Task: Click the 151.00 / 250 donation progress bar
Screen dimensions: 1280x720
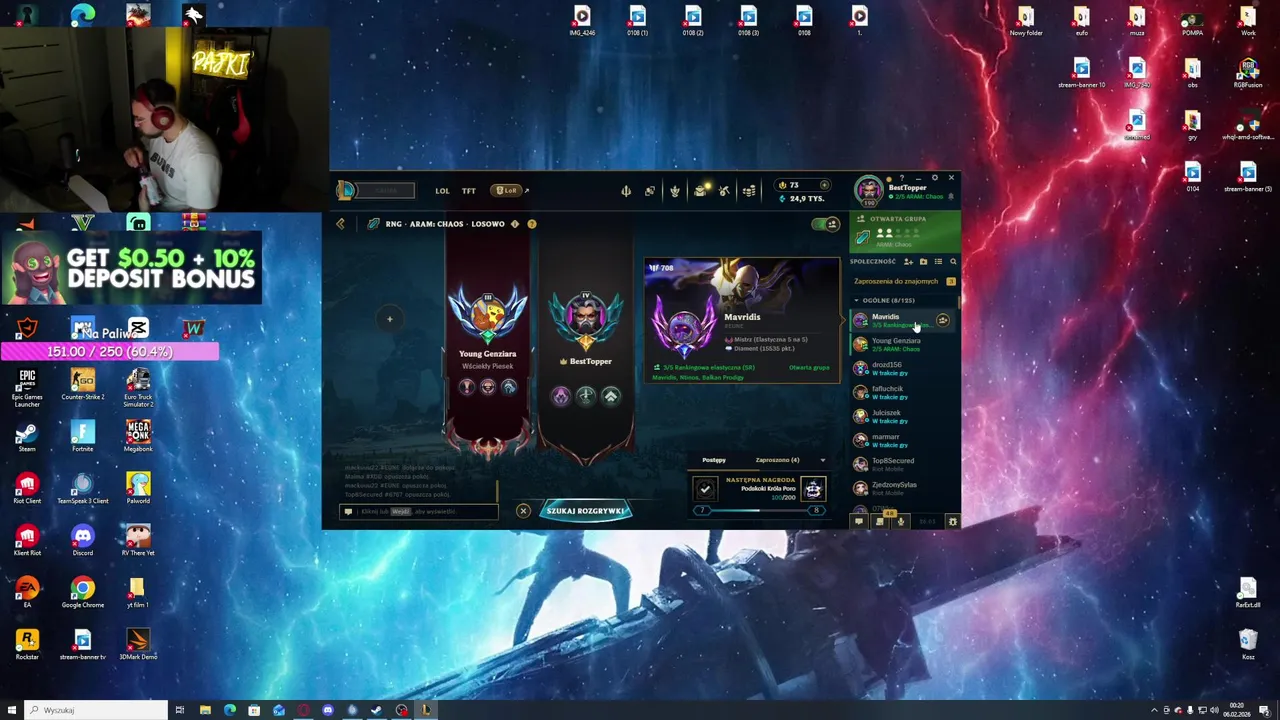Action: (110, 351)
